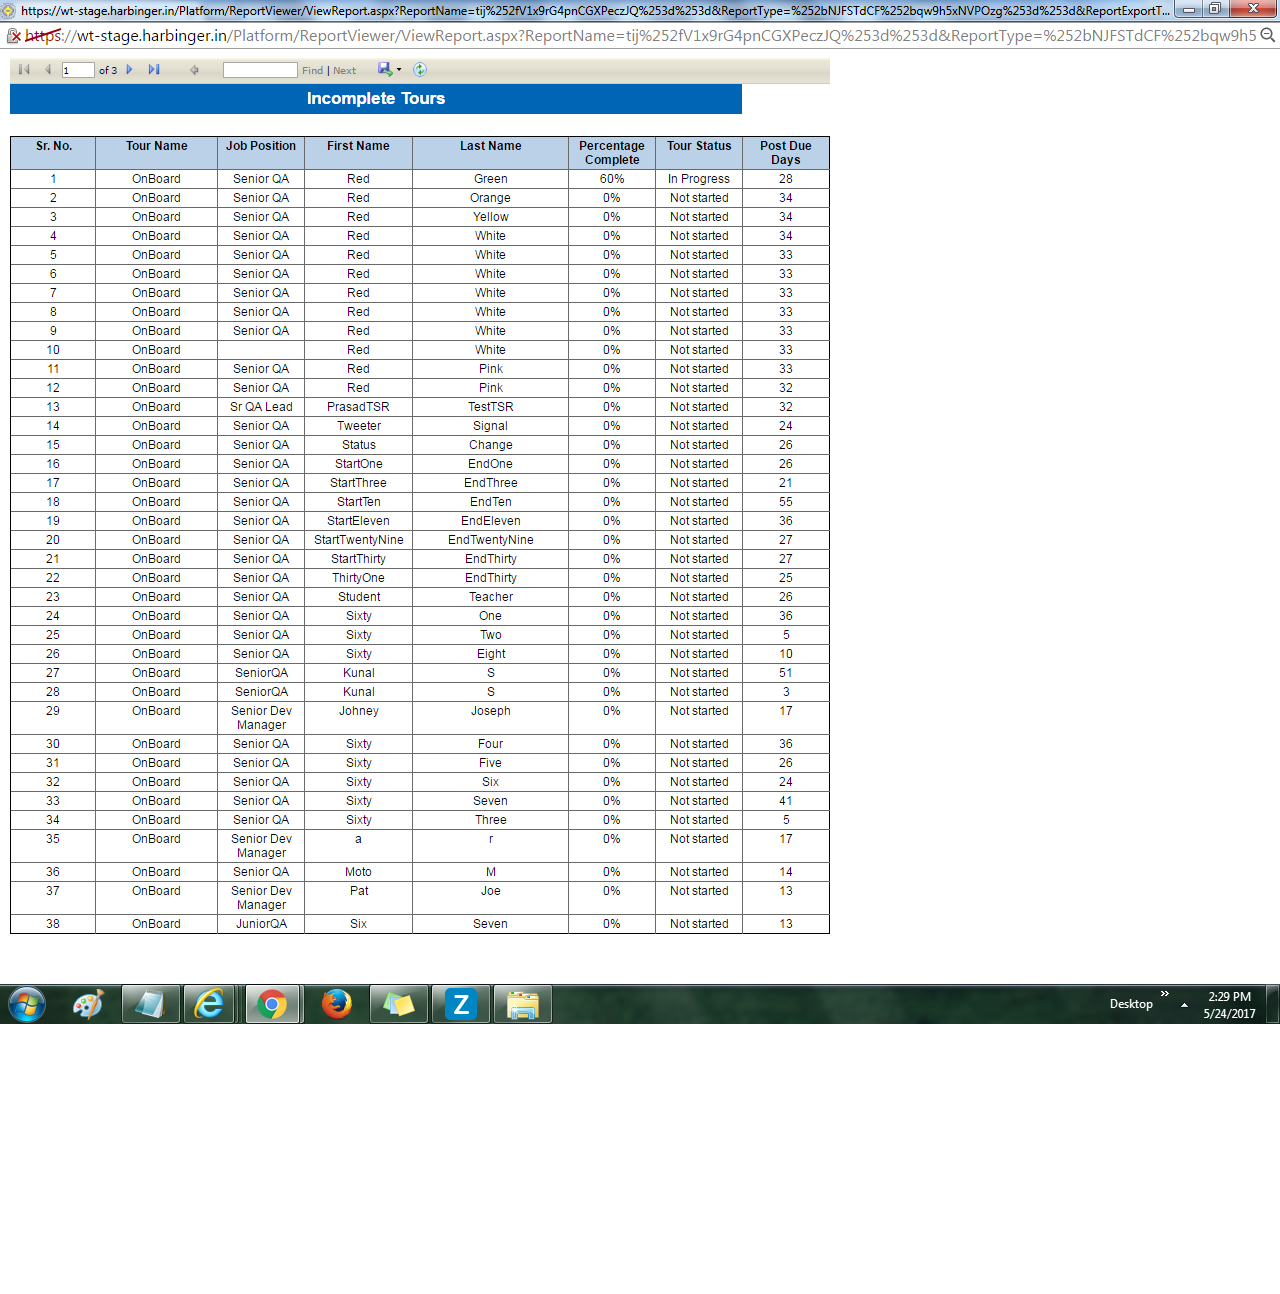Click the back to parent report arrow
This screenshot has height=1294, width=1280.
(x=194, y=70)
